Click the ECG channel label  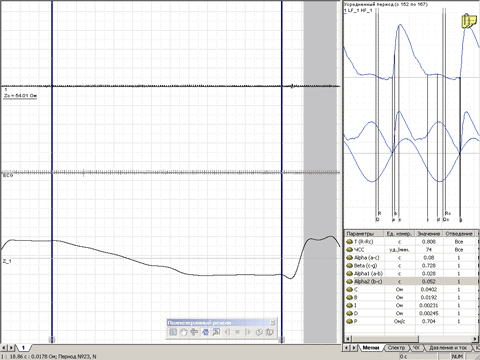click(8, 175)
